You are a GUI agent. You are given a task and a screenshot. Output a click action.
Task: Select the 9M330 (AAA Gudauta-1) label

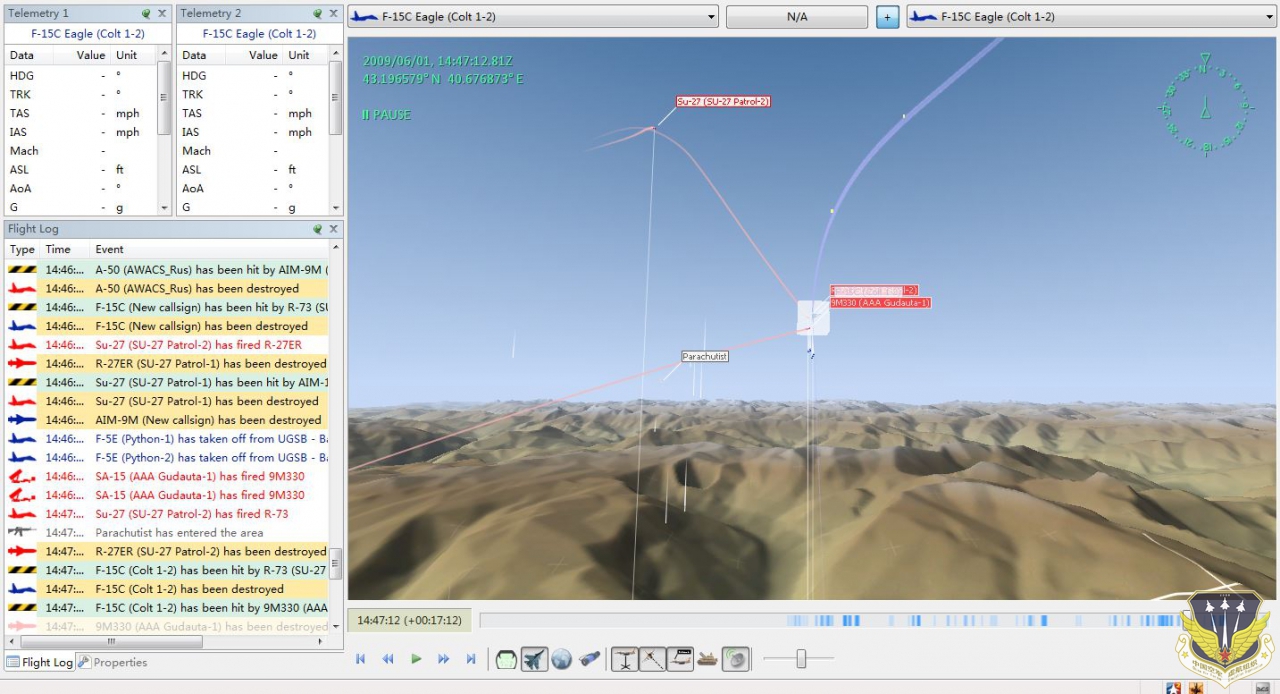[x=880, y=302]
